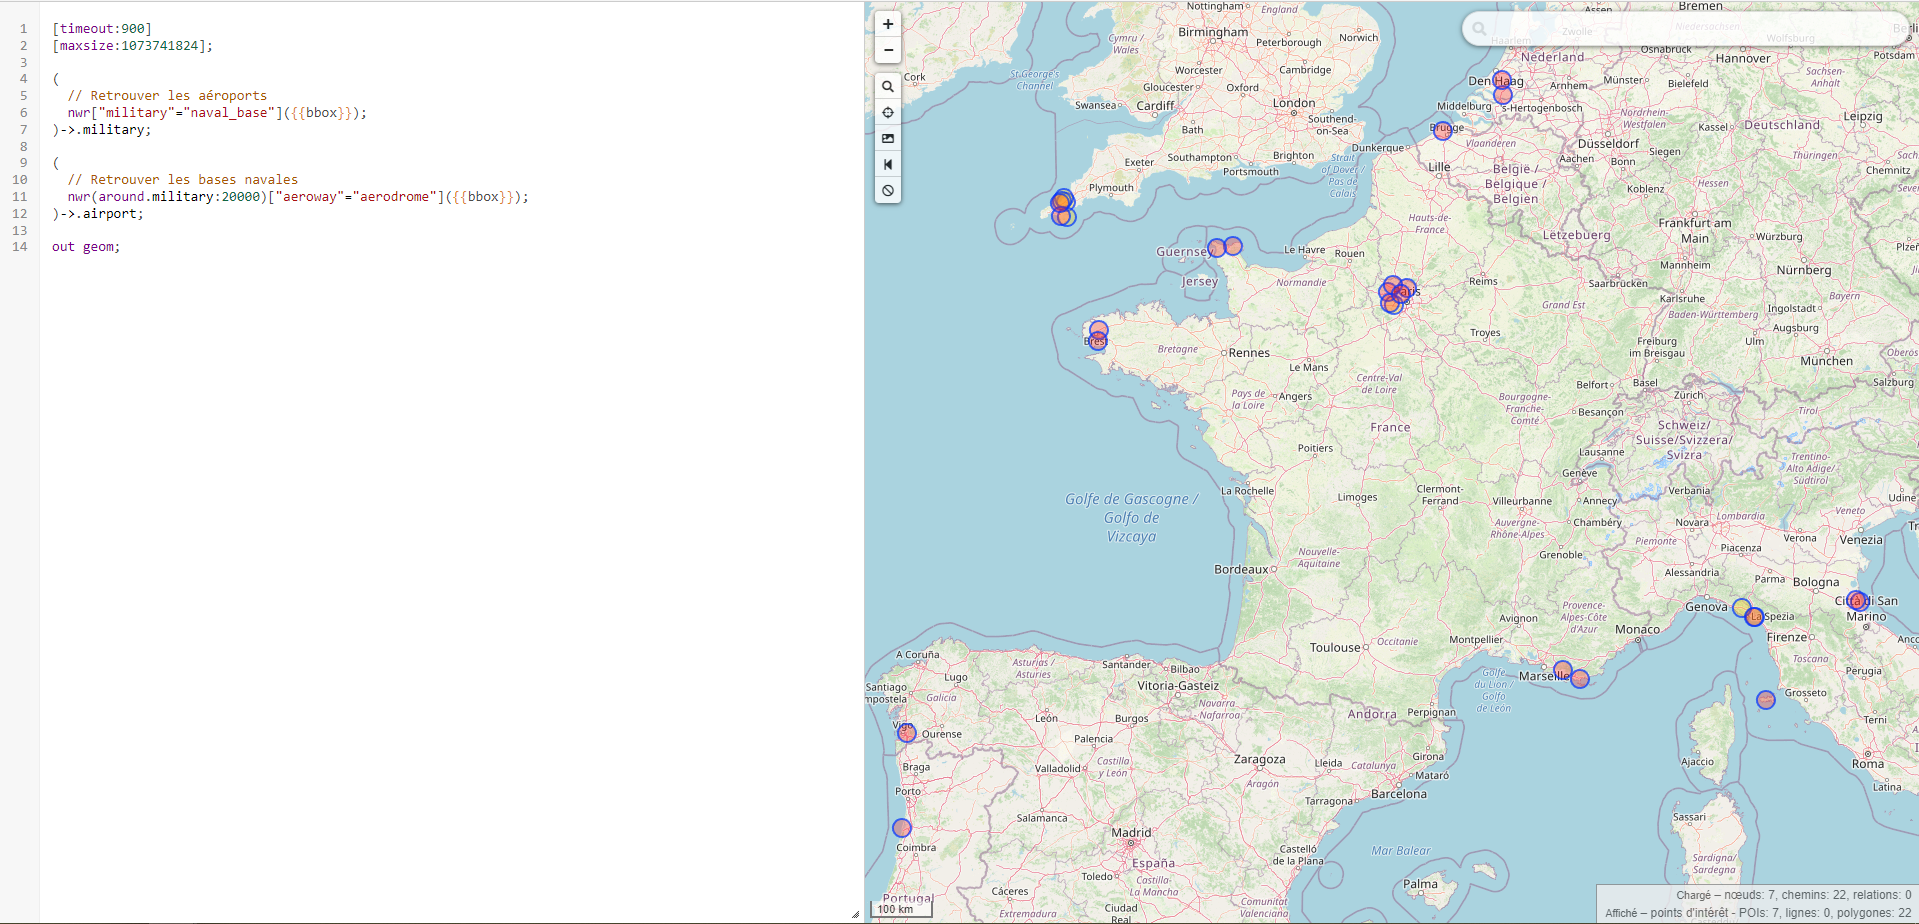Toggle the wide map view
Image resolution: width=1919 pixels, height=924 pixels.
(888, 165)
